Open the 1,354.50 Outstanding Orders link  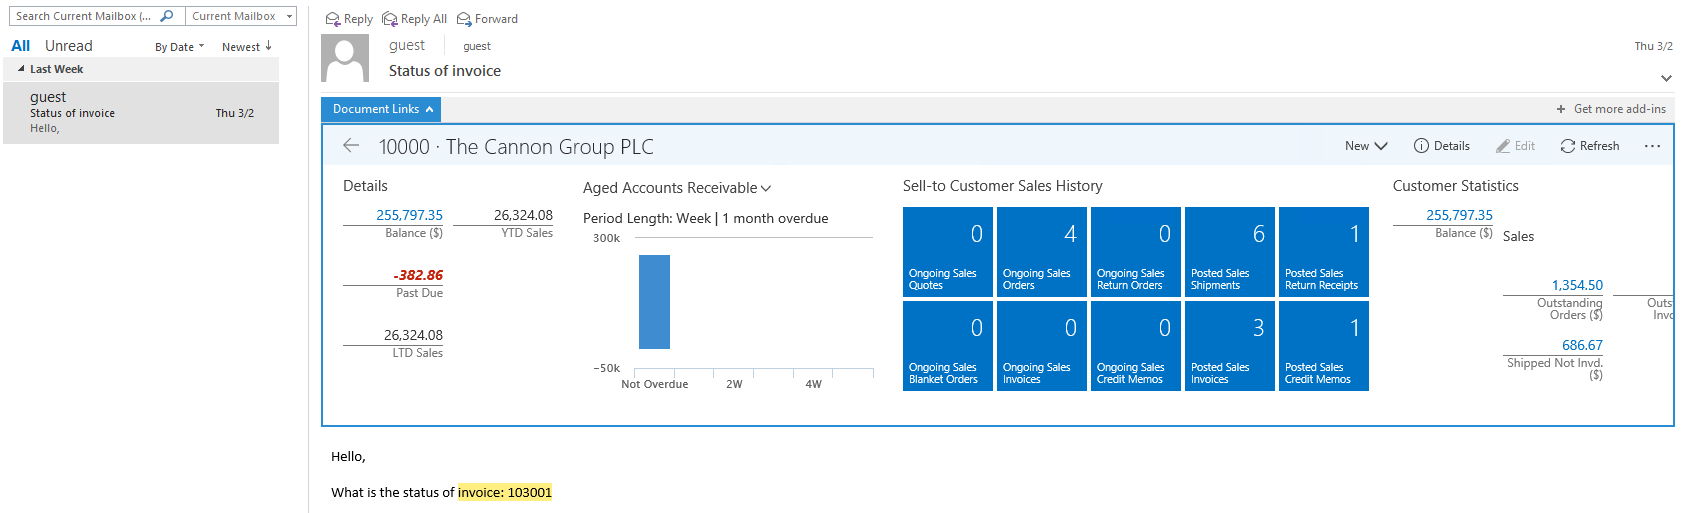coord(1577,285)
